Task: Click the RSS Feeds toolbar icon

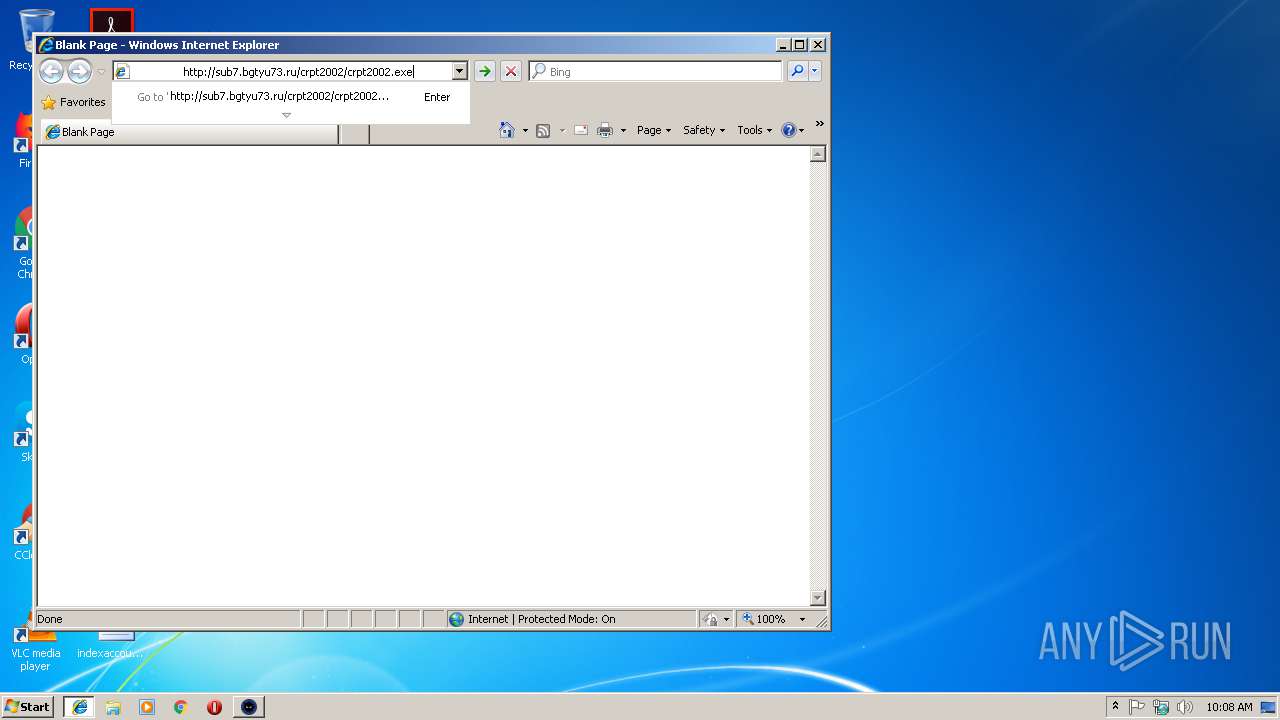Action: coord(543,130)
